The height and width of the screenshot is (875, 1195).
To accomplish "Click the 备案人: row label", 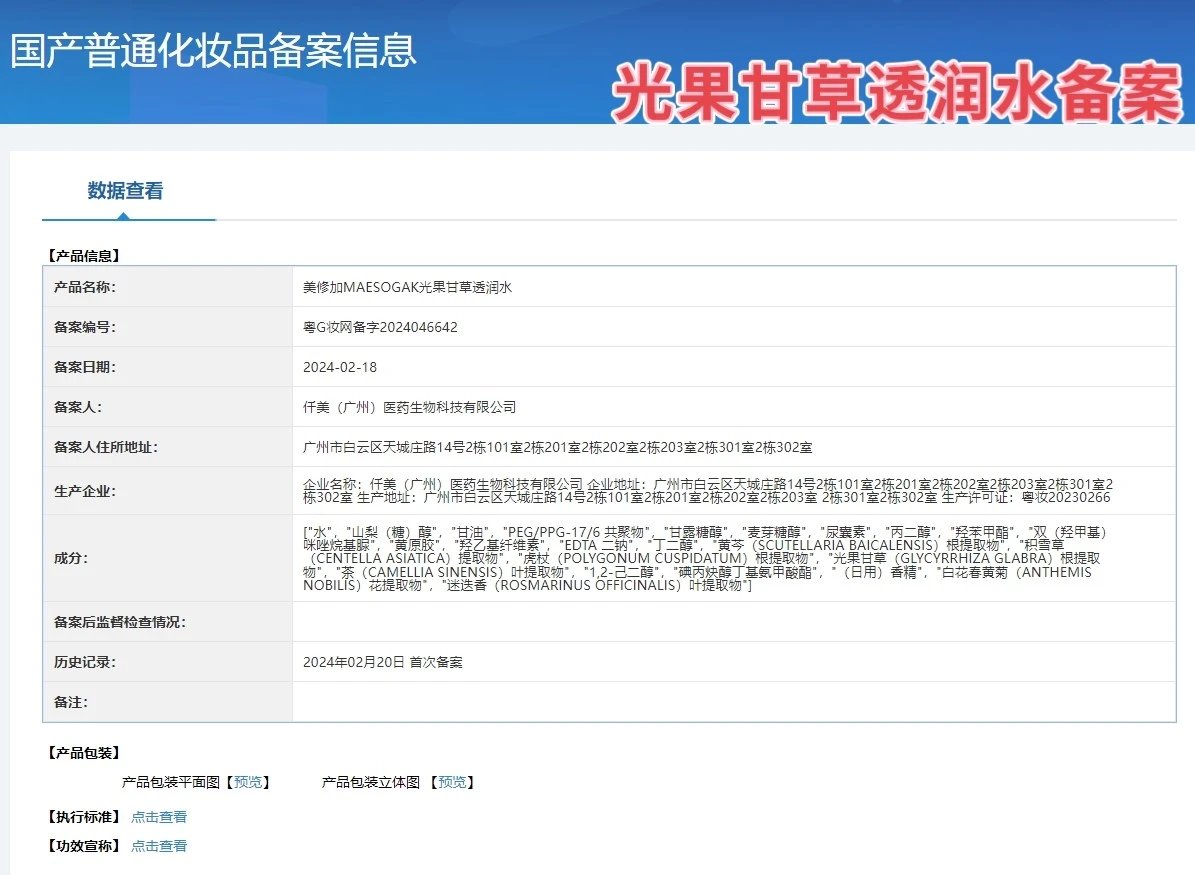I will point(78,407).
